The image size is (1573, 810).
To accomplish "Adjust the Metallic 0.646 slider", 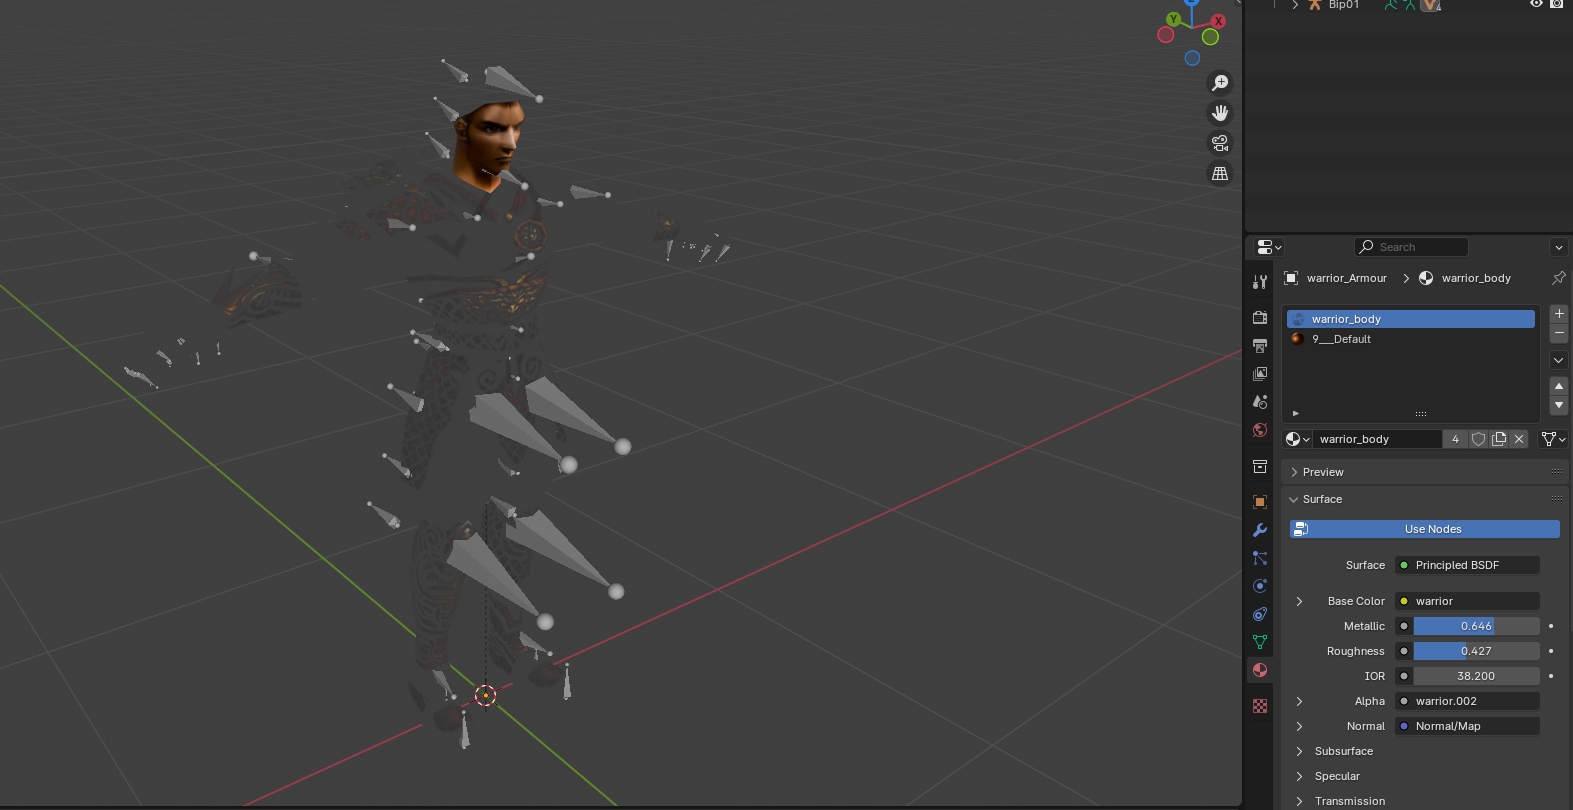I will click(x=1476, y=626).
